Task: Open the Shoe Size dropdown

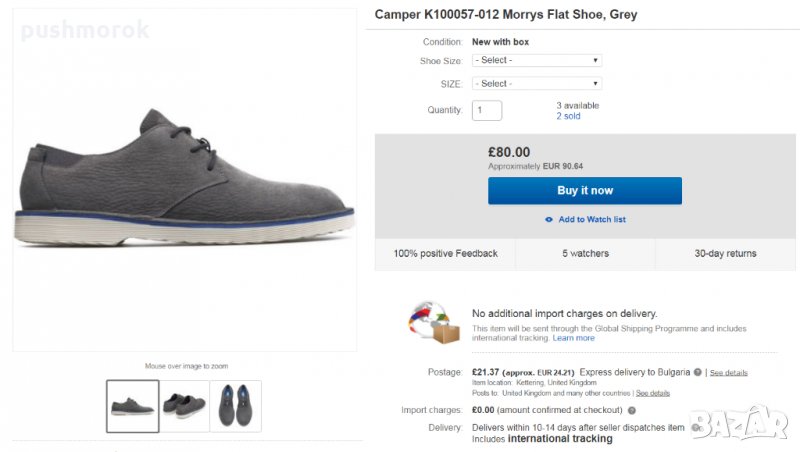Action: pos(536,60)
